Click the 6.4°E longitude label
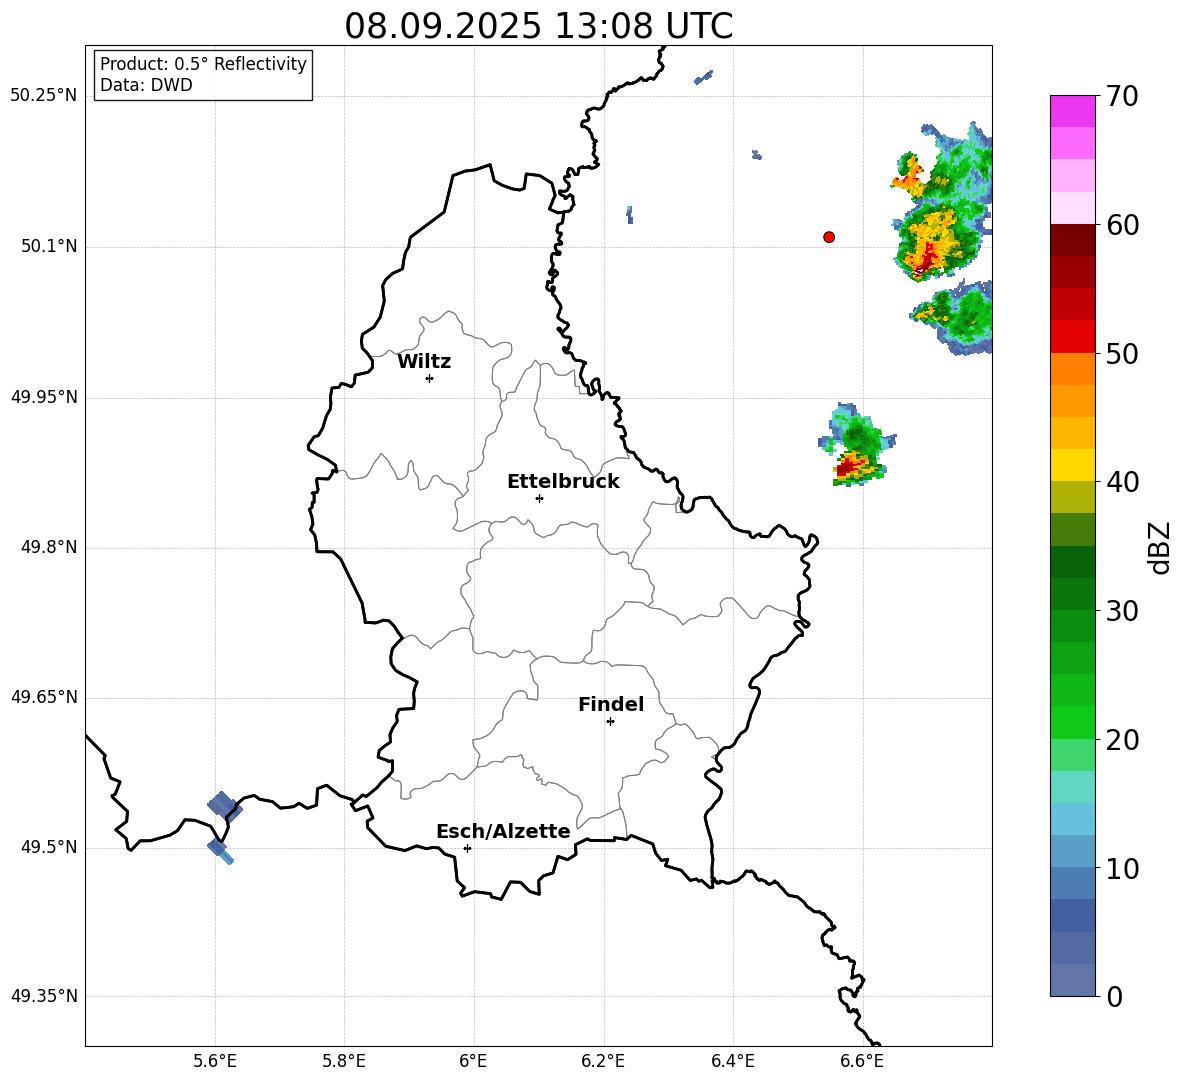 pyautogui.click(x=732, y=1061)
